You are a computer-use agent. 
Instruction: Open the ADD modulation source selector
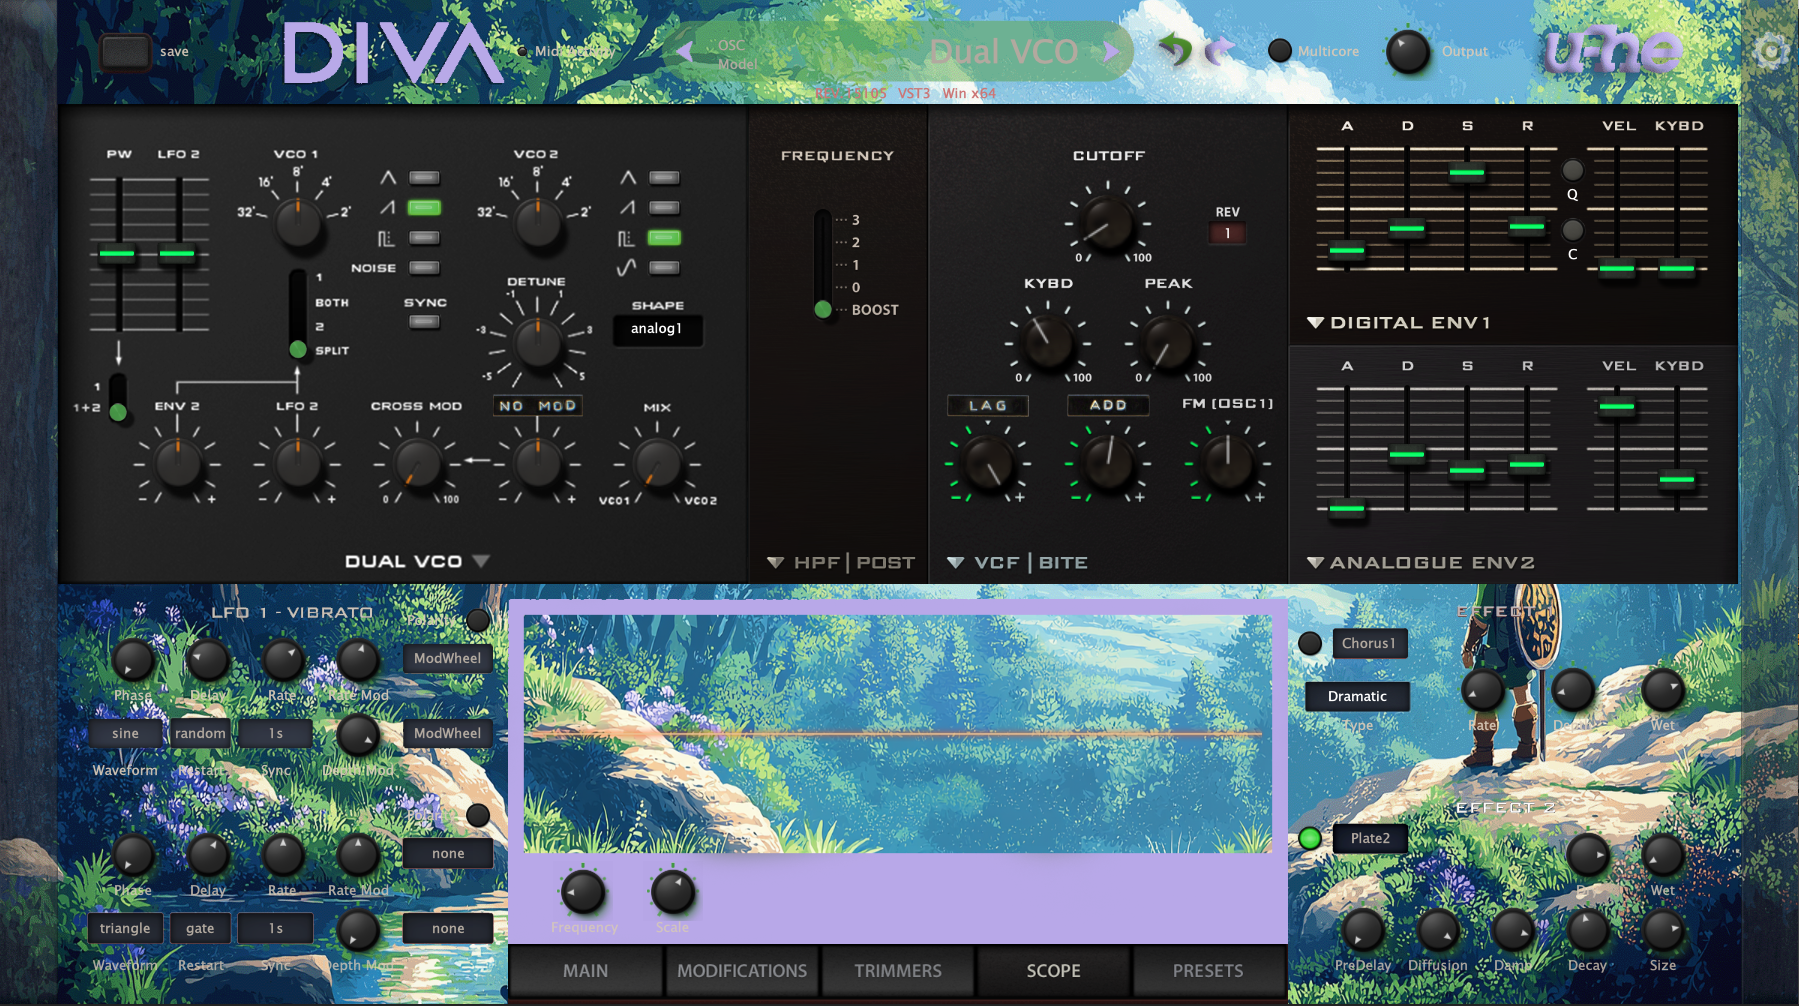[1108, 405]
